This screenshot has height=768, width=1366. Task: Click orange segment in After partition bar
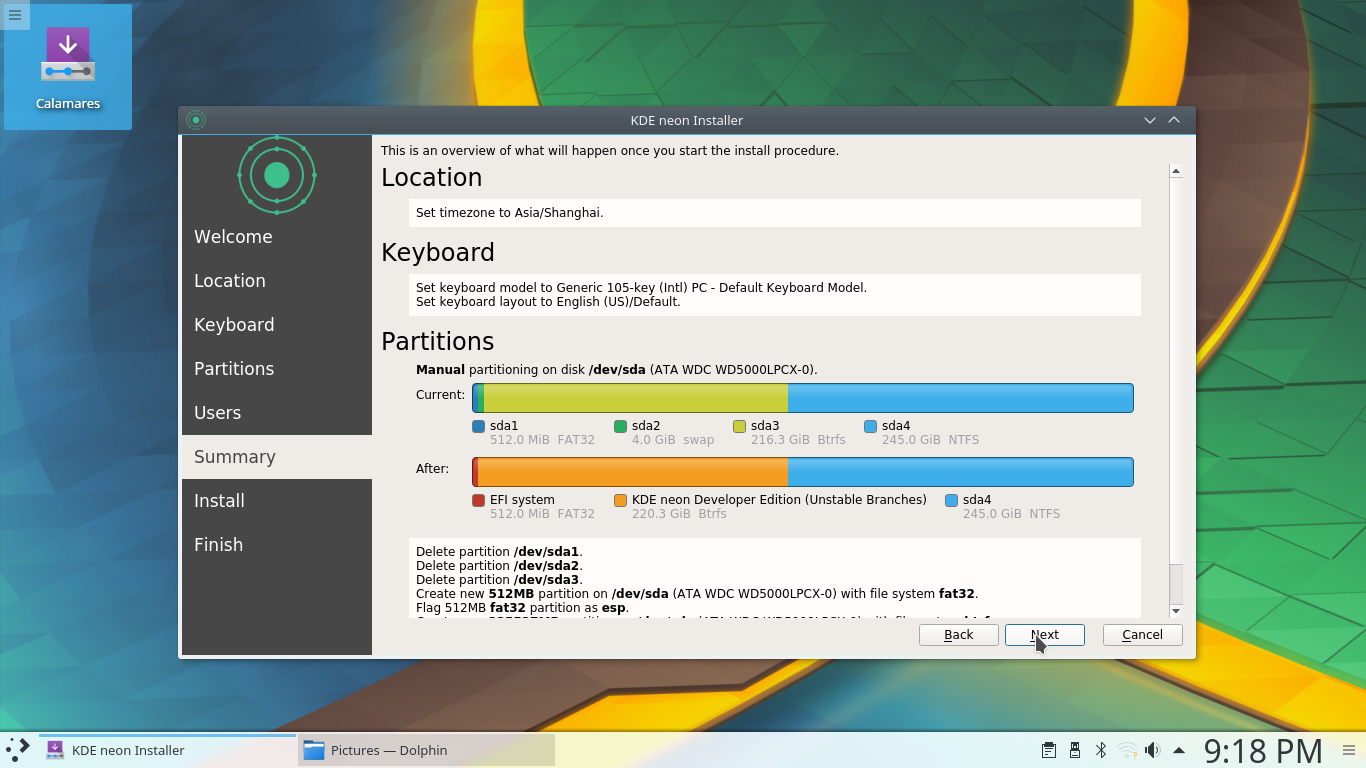[633, 472]
